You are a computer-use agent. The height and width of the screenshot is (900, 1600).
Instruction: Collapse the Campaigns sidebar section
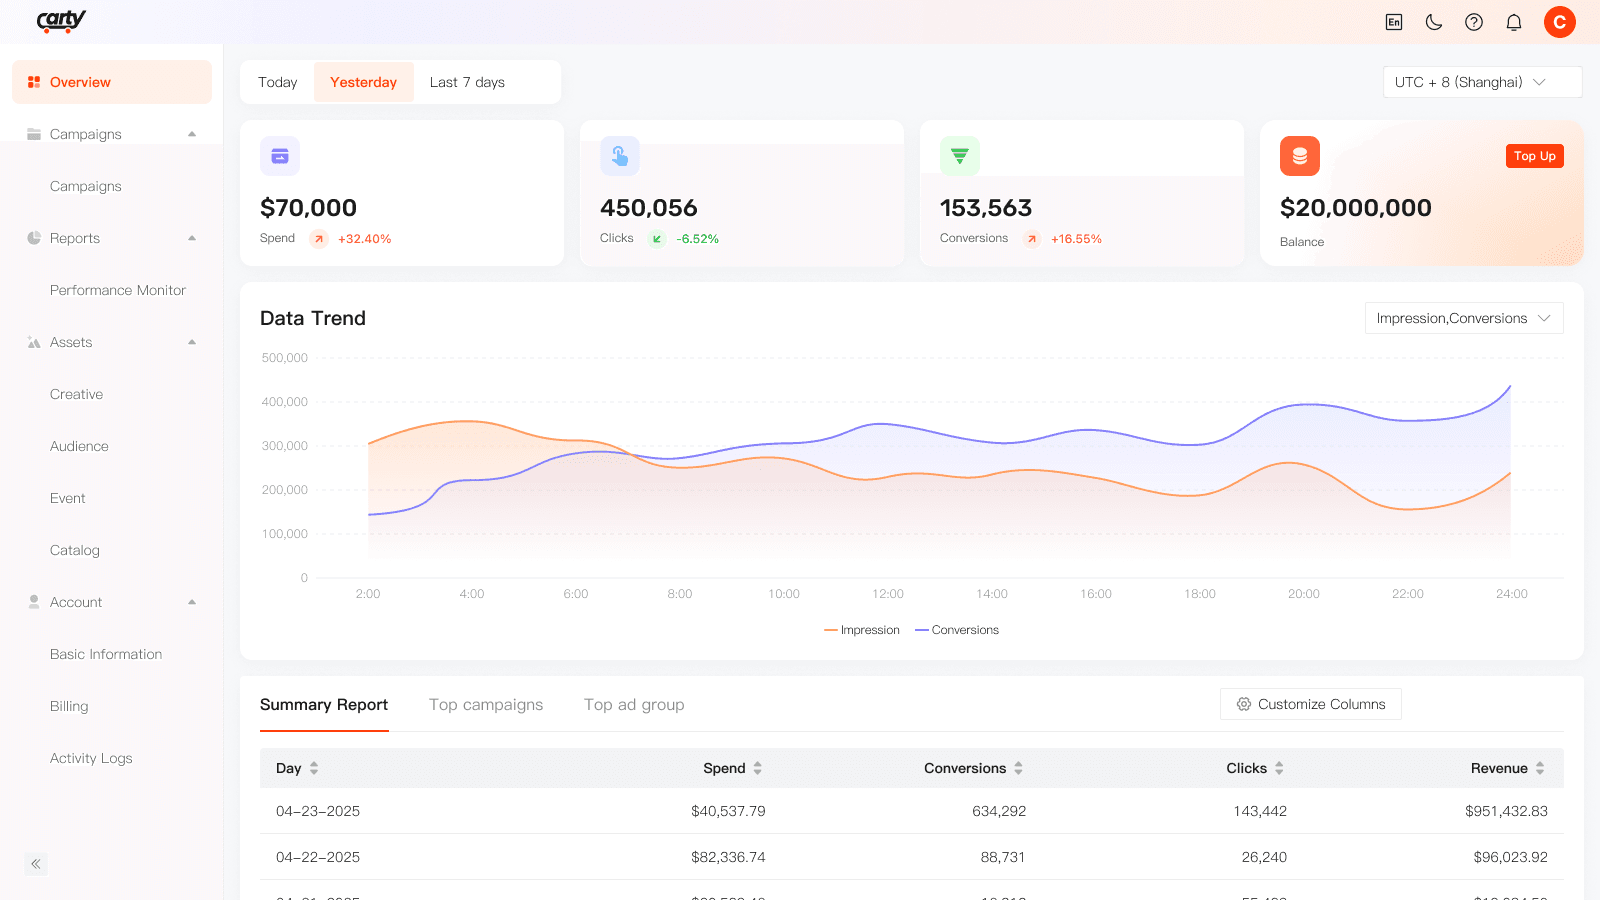[x=192, y=134]
